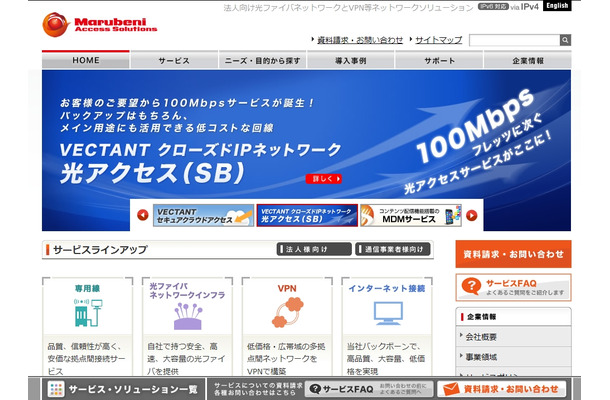Click the envelope icon in the bottom bar
Screen dimensions: 610x400
(451, 389)
